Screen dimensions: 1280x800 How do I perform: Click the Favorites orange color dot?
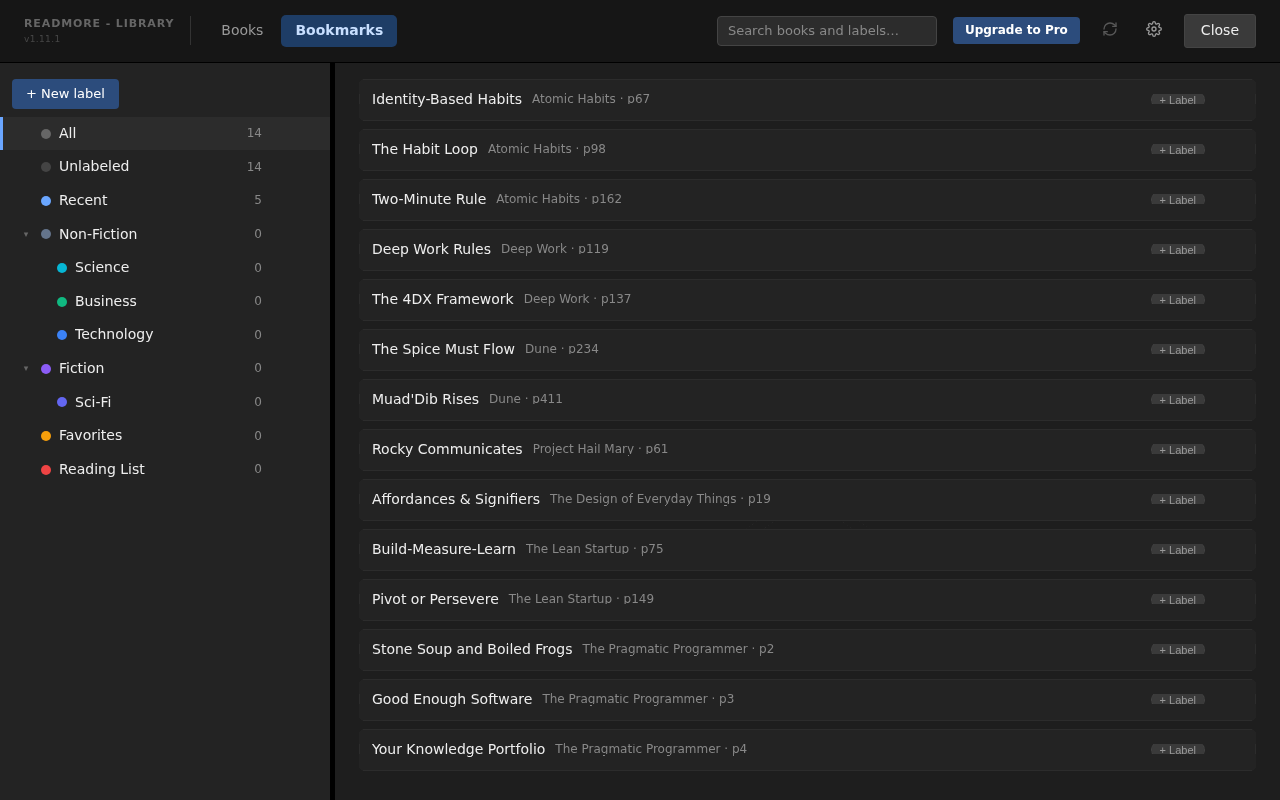click(46, 436)
